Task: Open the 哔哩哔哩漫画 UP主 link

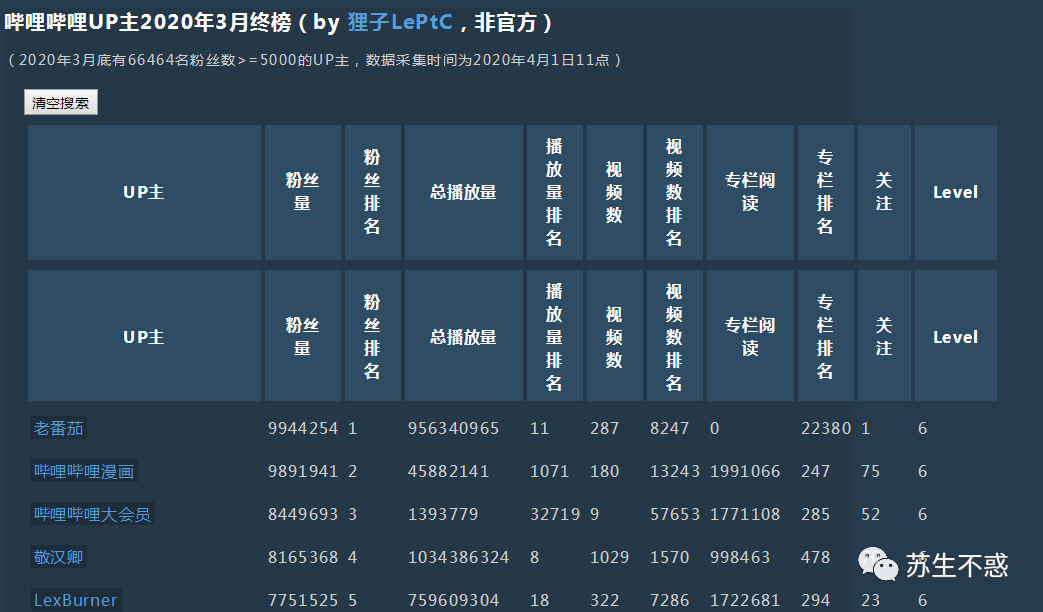Action: [84, 471]
